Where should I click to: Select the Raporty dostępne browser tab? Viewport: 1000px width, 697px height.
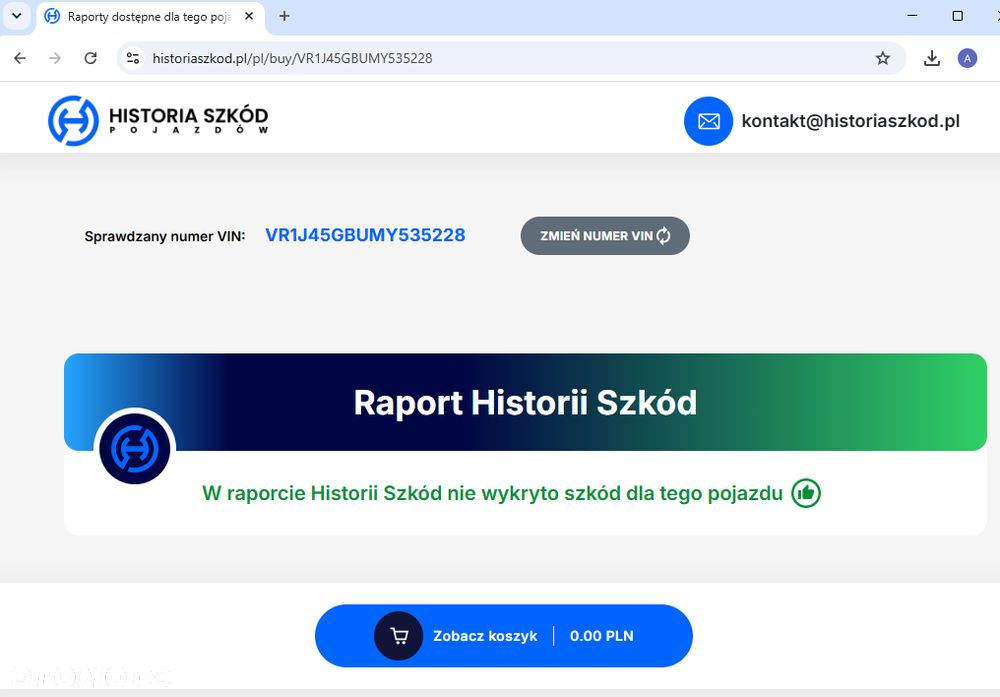pyautogui.click(x=150, y=17)
